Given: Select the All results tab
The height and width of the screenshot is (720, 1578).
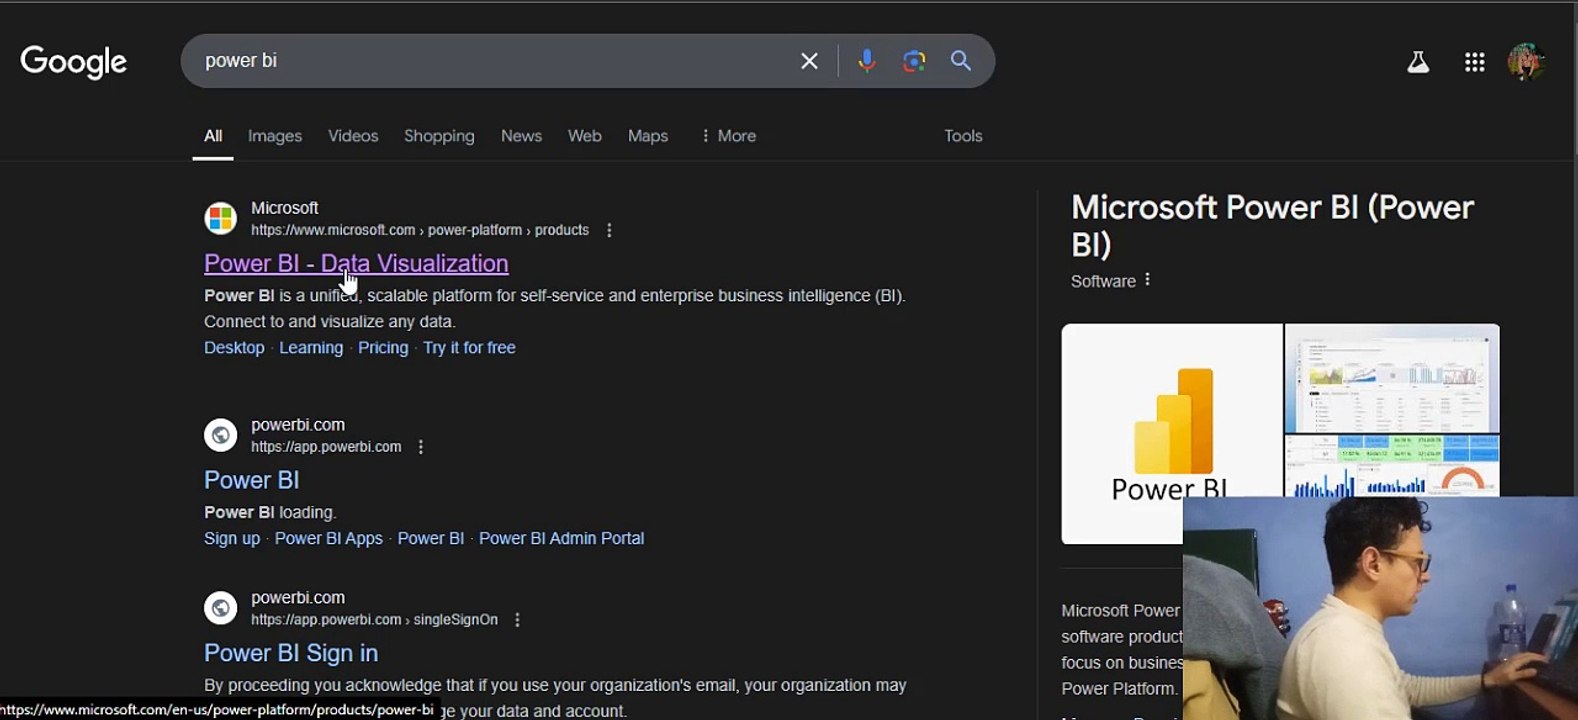Looking at the screenshot, I should tap(213, 136).
